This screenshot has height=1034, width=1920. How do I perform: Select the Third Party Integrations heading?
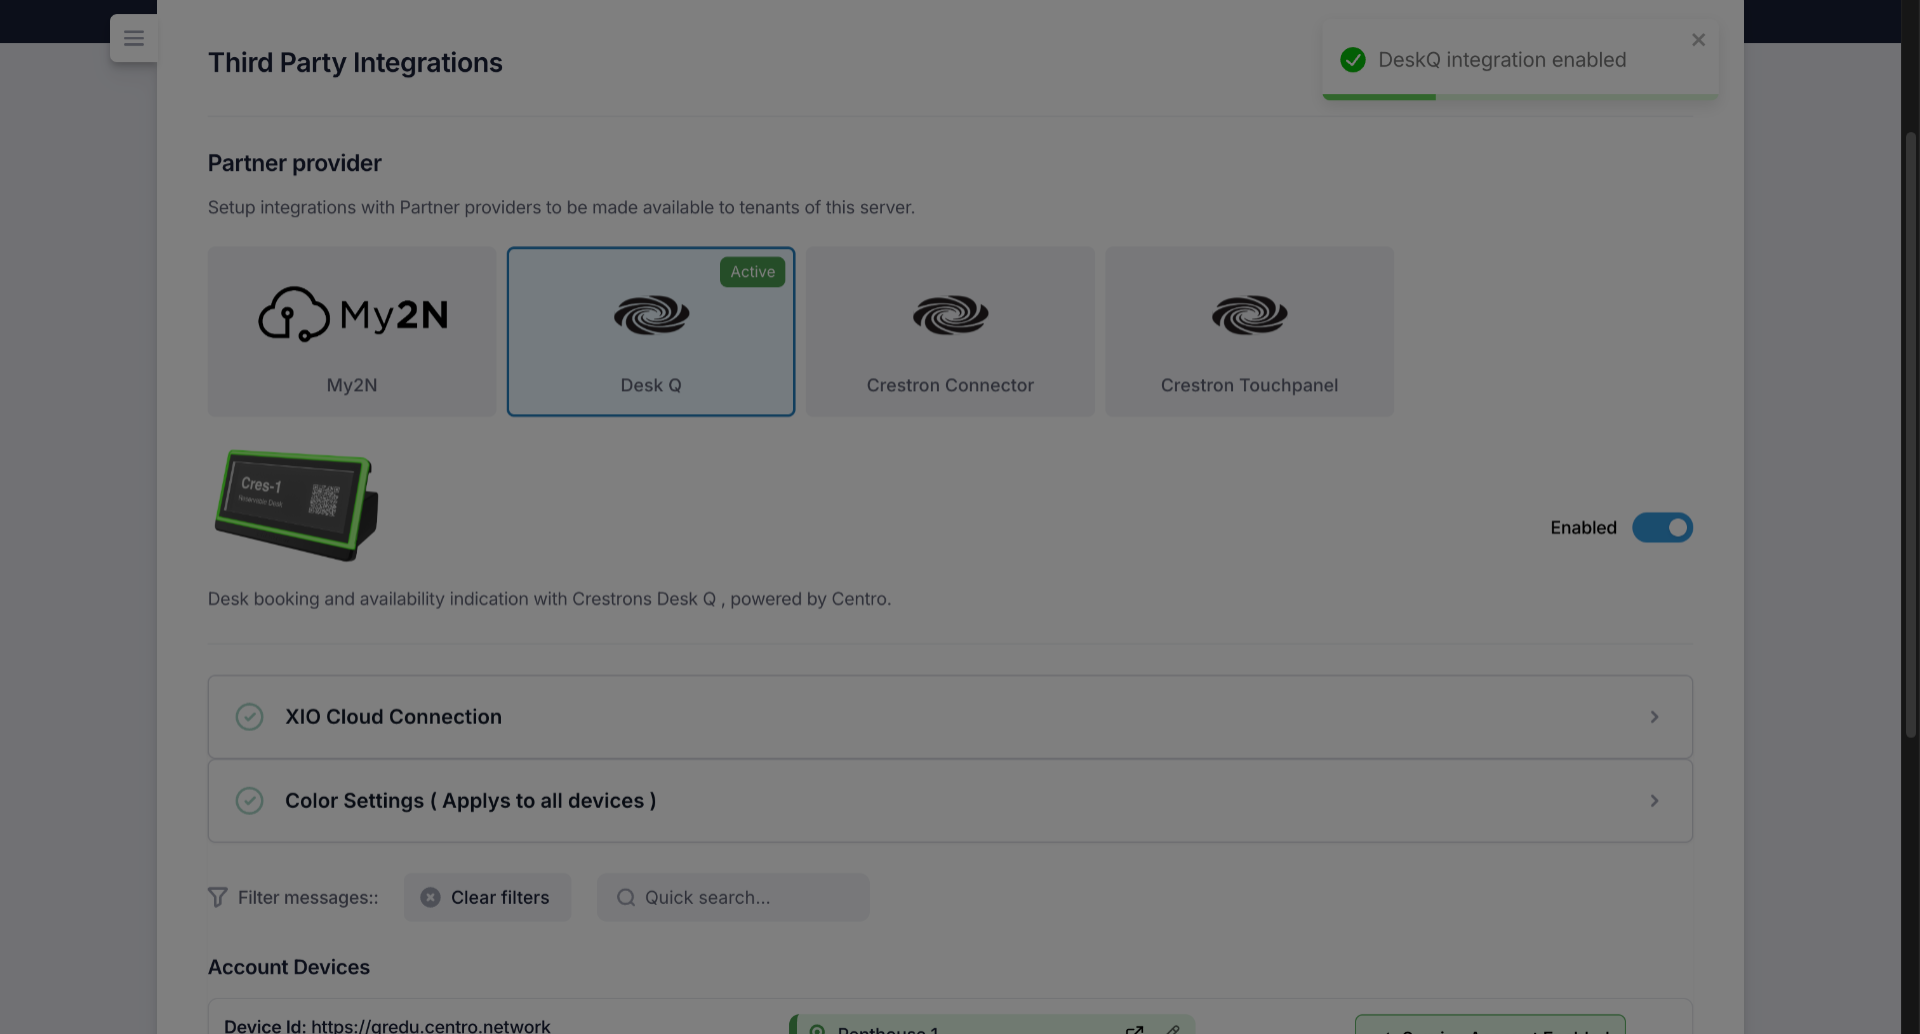(x=355, y=62)
